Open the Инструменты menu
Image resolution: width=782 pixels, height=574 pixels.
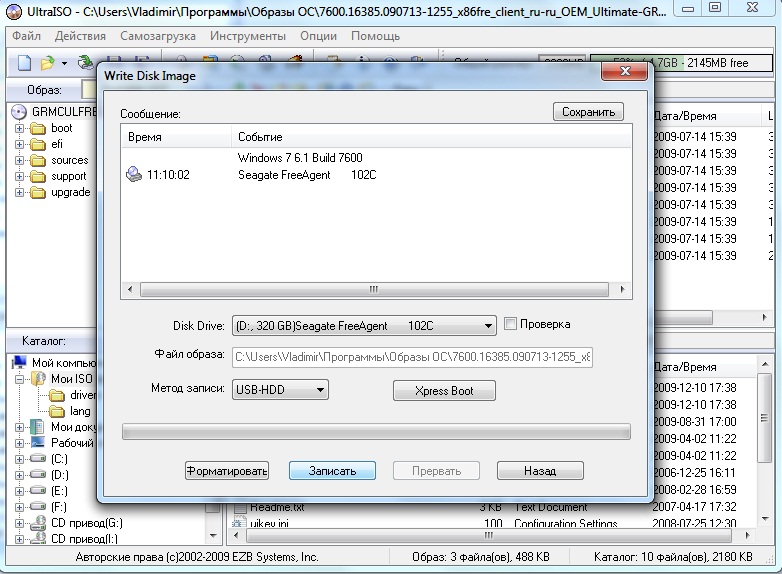tap(248, 36)
